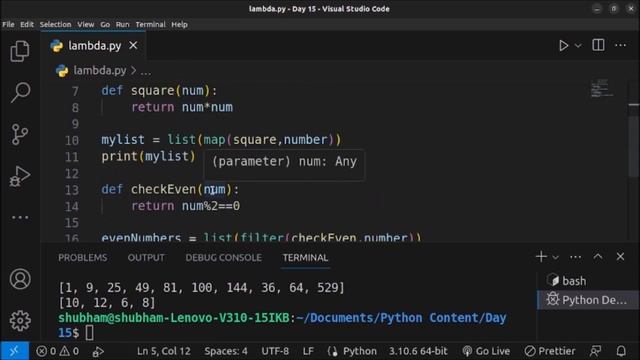Screen dimensions: 640x360
Task: Click the terminal prompt input area
Action: click(90, 333)
